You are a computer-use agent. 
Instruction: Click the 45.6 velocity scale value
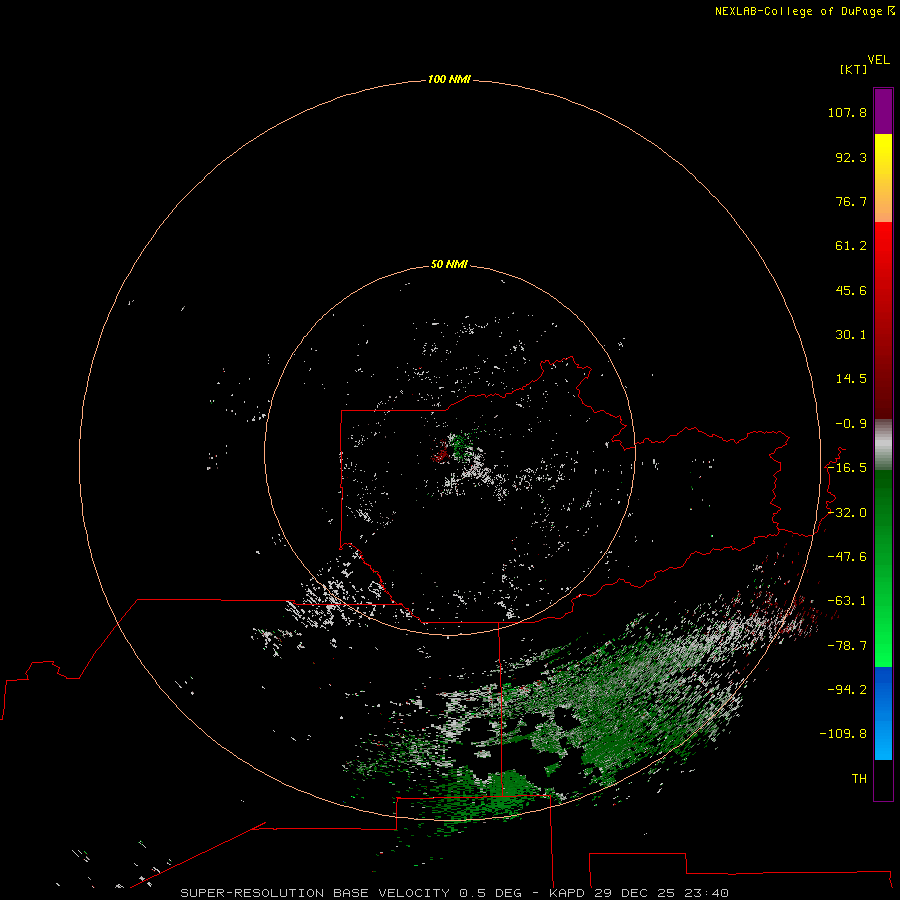click(851, 290)
